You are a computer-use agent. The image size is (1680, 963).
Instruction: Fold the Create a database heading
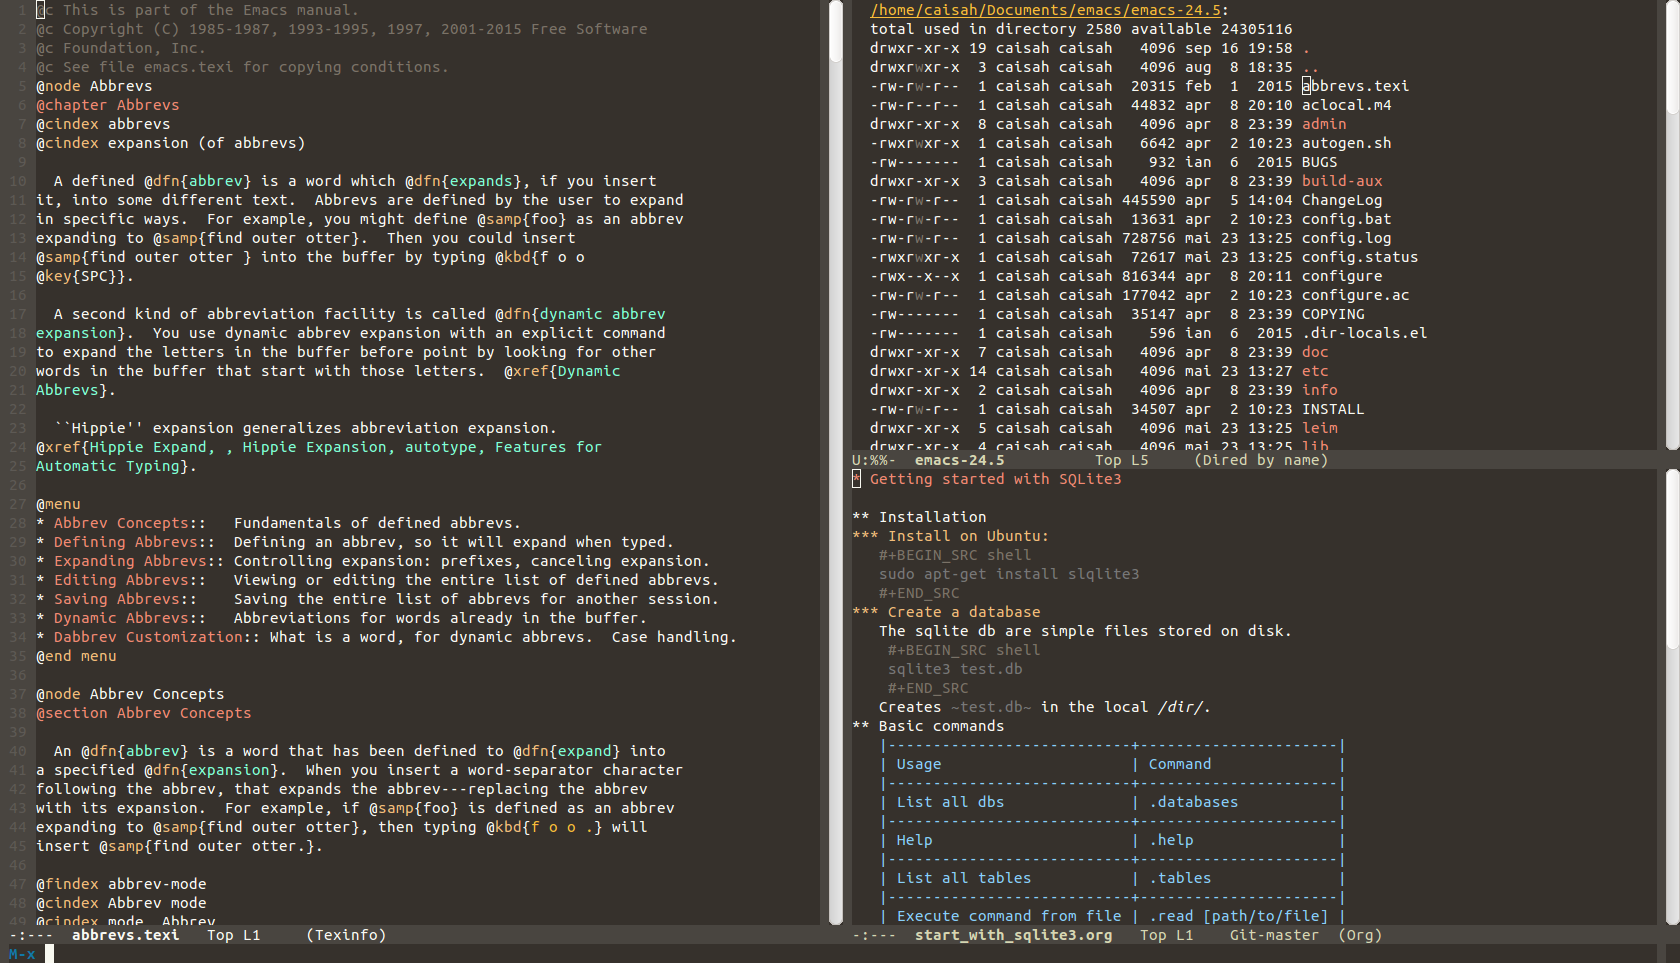[963, 612]
